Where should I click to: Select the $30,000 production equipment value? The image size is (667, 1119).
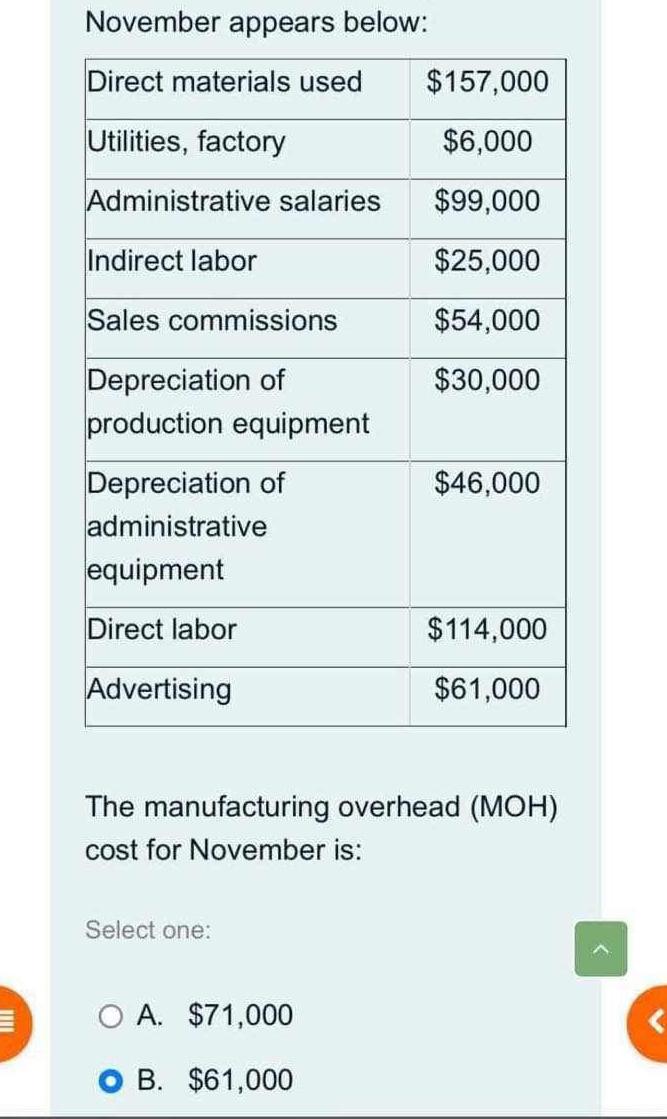pyautogui.click(x=488, y=380)
